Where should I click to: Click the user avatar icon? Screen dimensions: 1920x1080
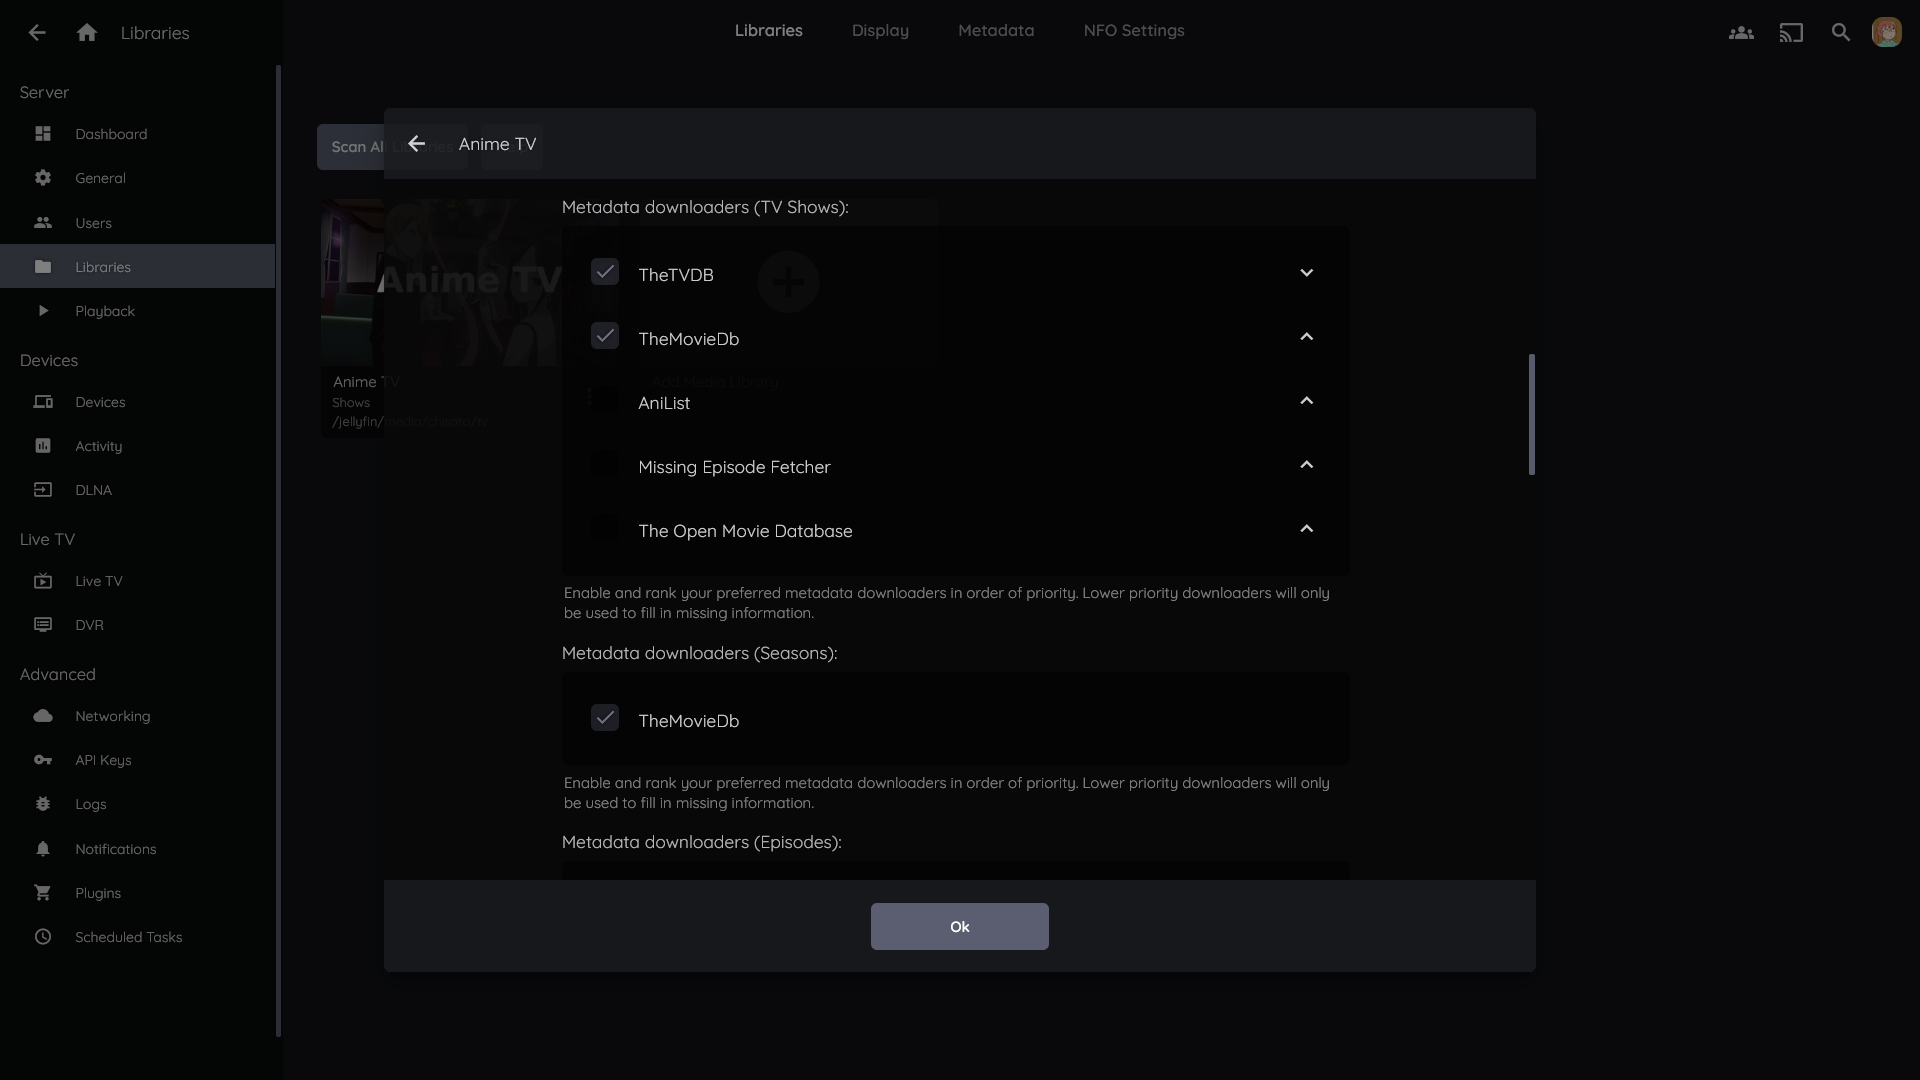[x=1886, y=33]
